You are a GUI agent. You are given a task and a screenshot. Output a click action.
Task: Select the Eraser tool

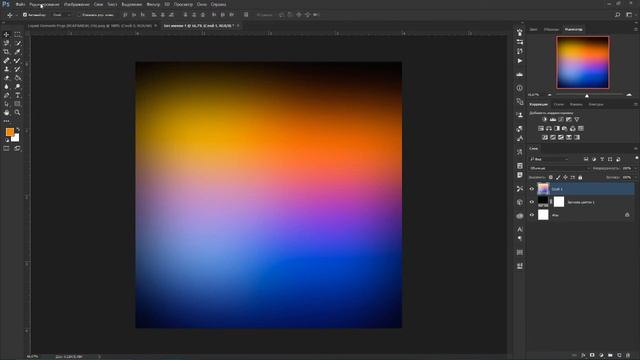[6, 78]
